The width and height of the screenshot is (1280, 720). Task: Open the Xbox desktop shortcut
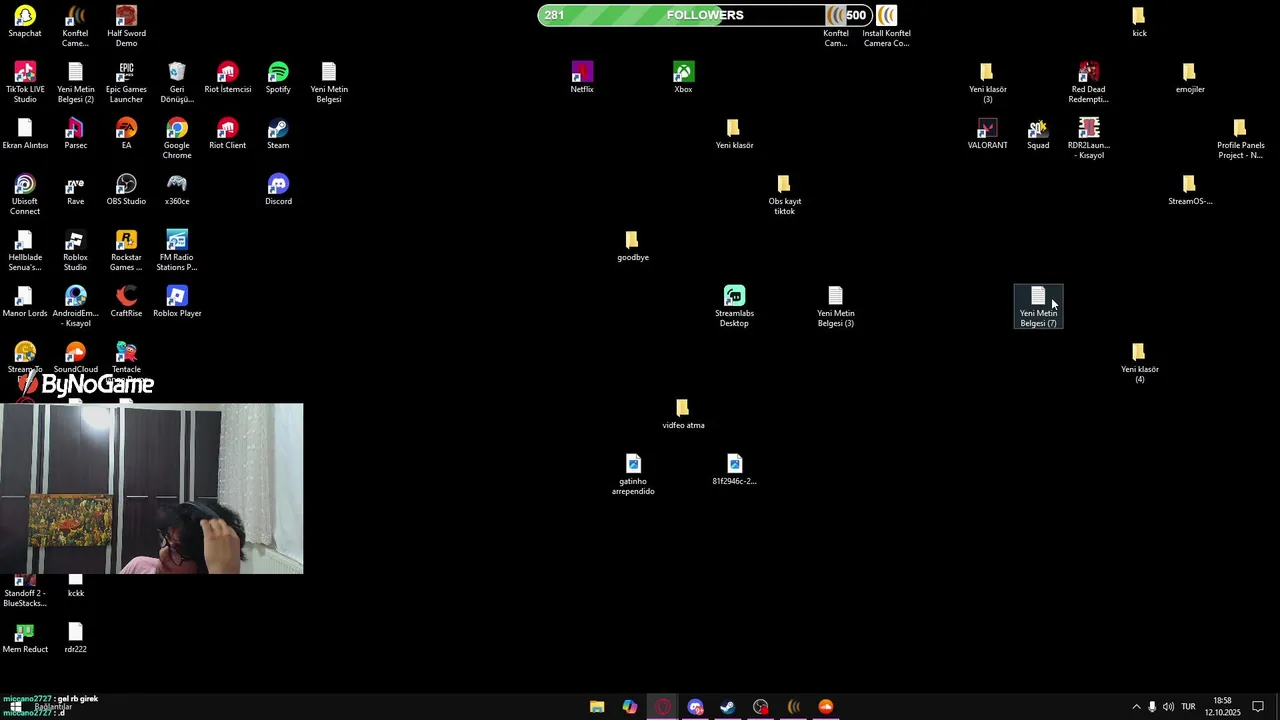tap(683, 79)
